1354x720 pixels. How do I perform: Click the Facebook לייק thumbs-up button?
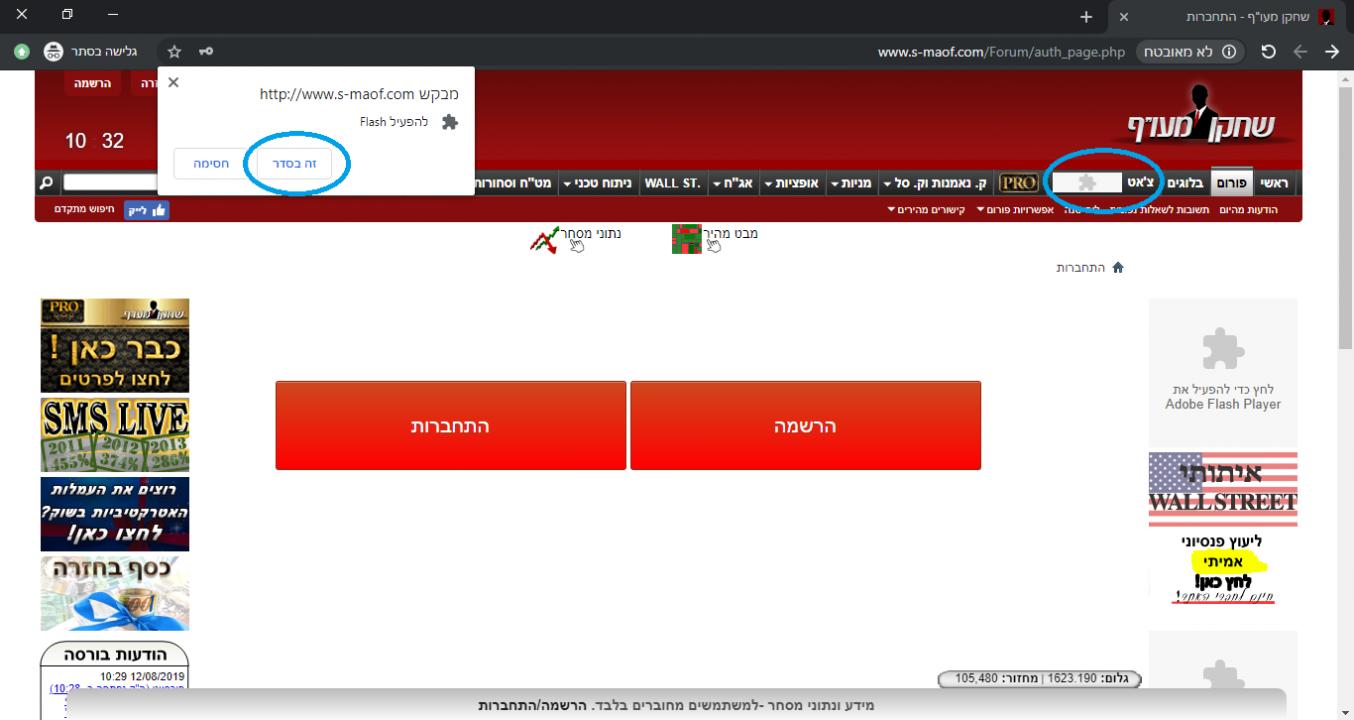click(x=146, y=209)
